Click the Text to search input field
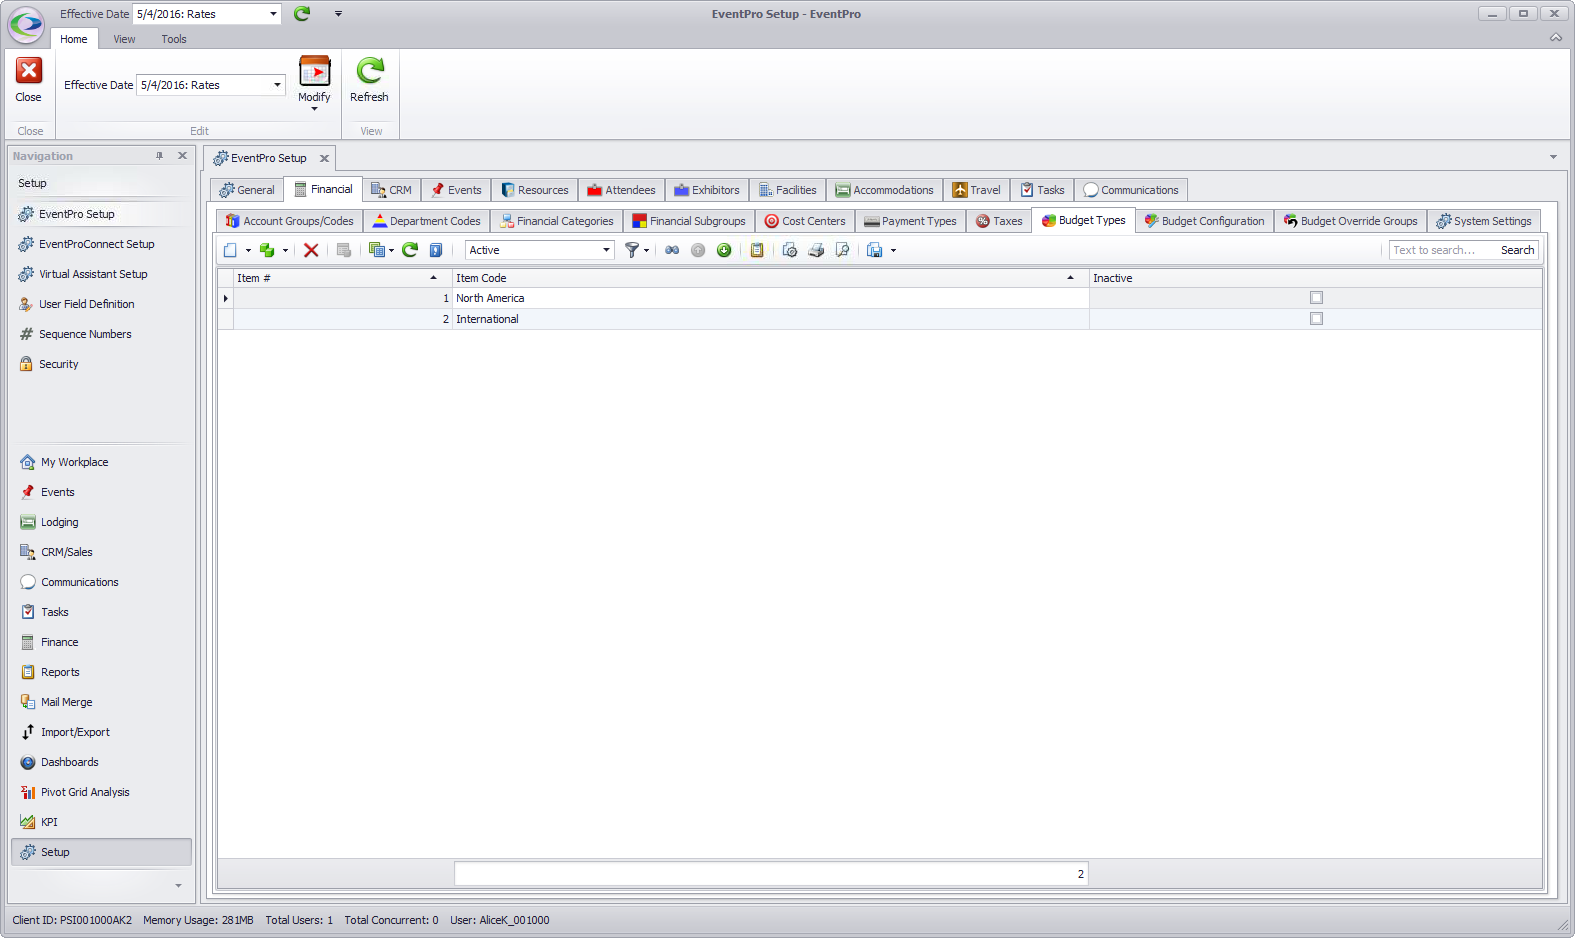The height and width of the screenshot is (938, 1575). (x=1441, y=250)
